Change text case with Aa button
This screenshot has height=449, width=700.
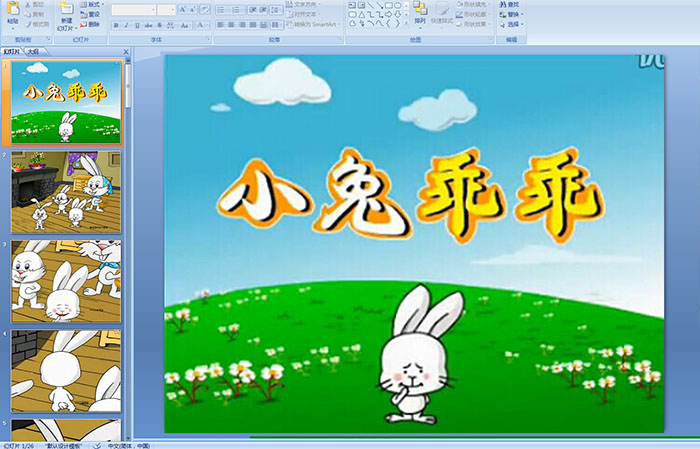click(185, 25)
